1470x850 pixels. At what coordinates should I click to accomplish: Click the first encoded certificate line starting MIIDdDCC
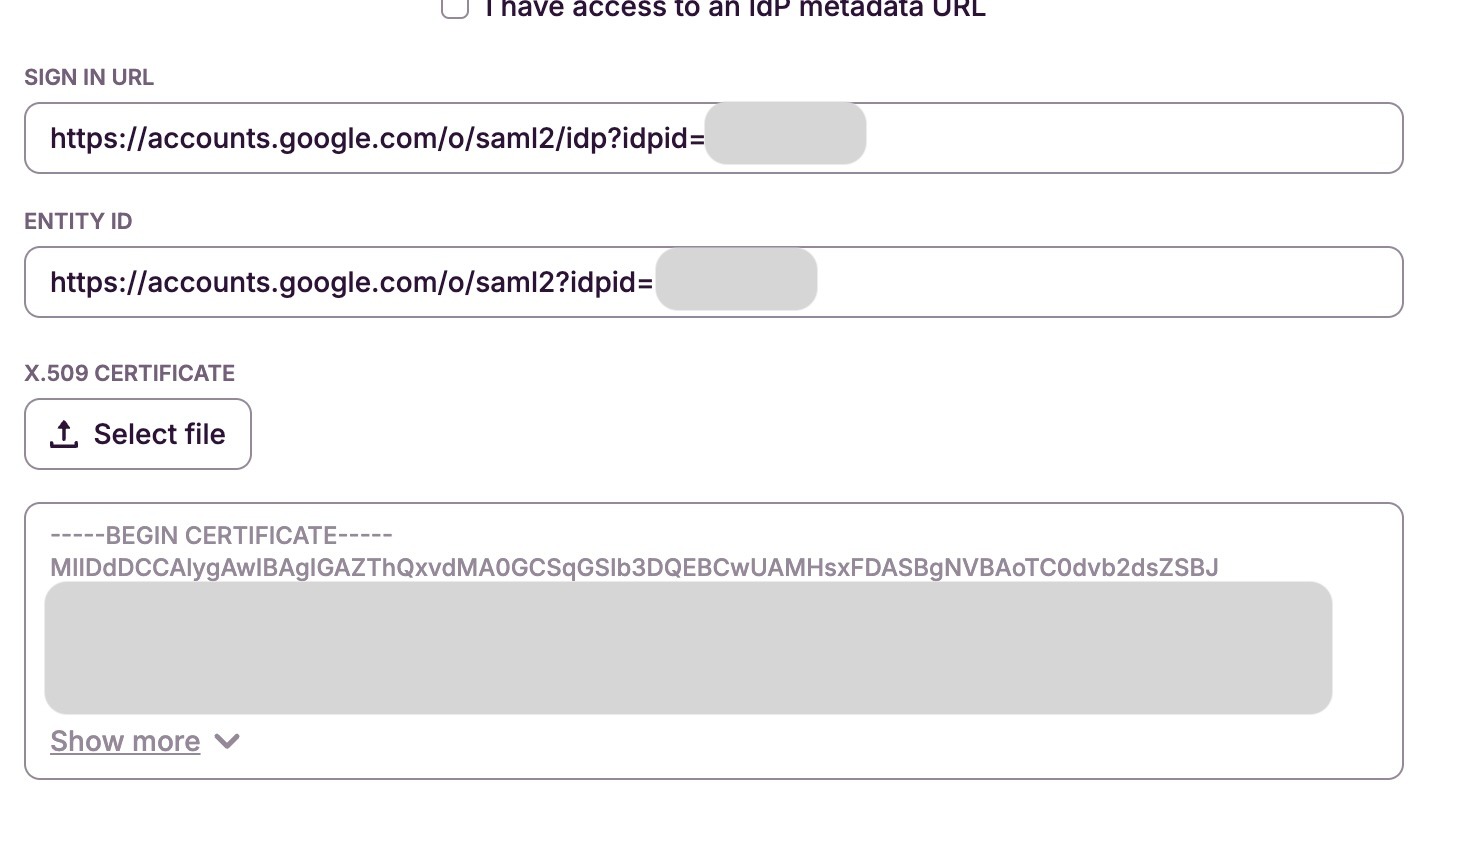click(634, 568)
